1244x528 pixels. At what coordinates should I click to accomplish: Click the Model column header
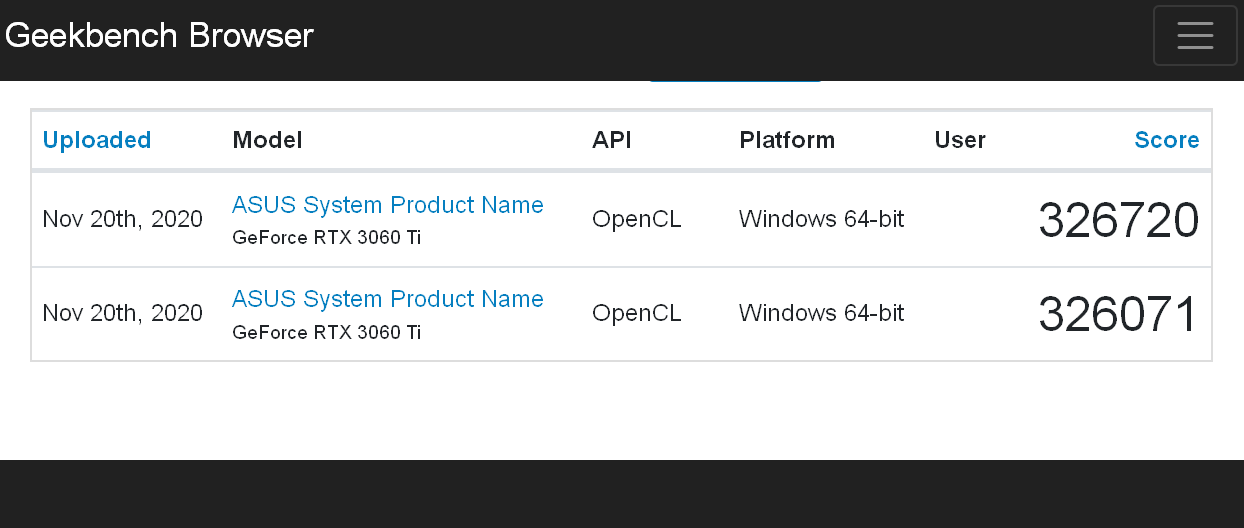coord(267,140)
